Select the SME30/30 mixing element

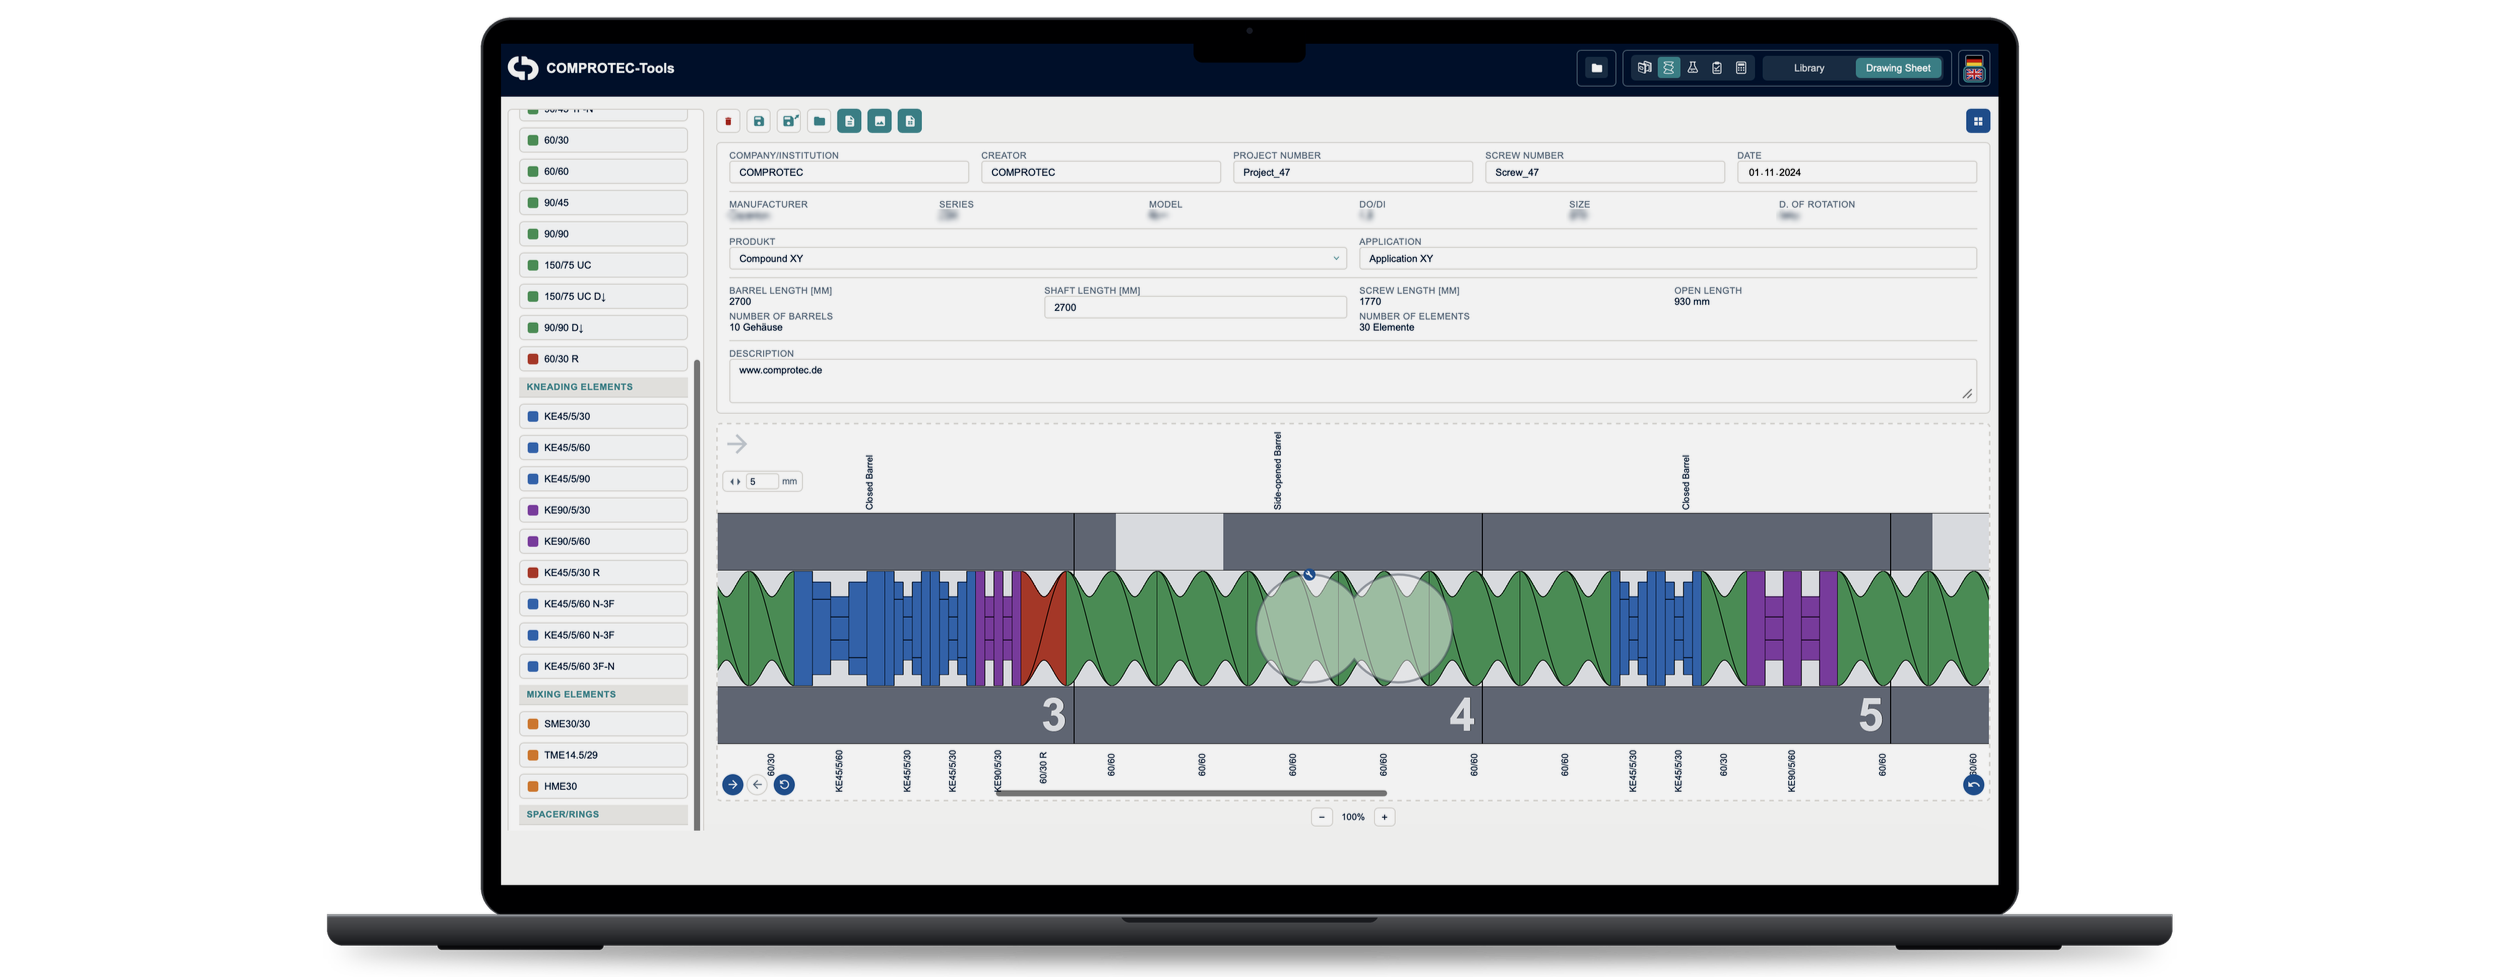pos(603,724)
